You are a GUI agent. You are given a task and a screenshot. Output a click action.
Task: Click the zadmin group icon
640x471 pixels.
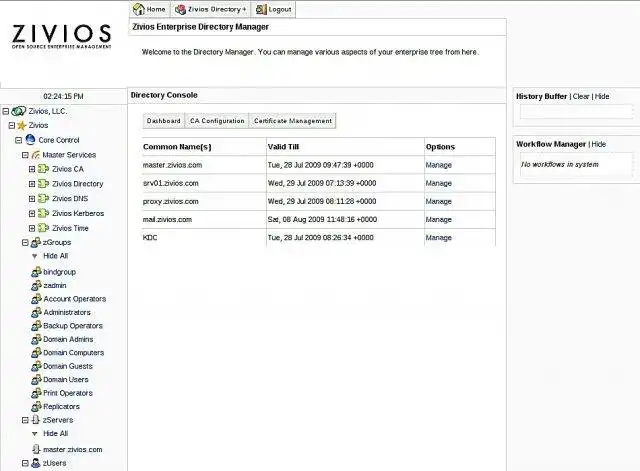(36, 285)
